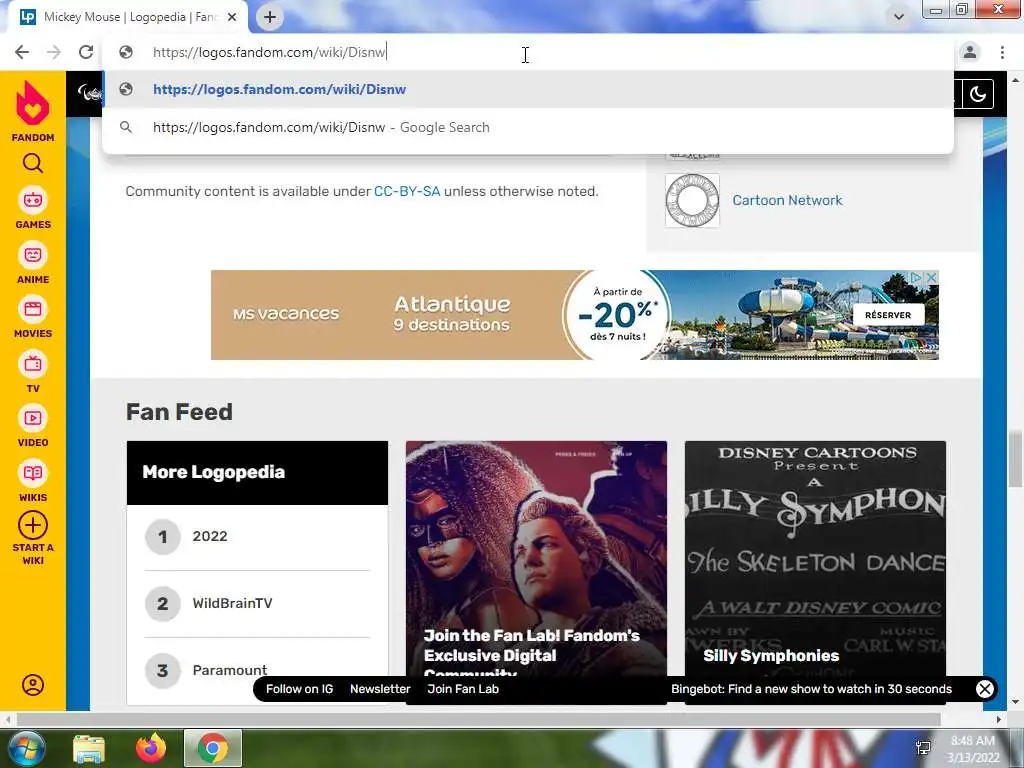Open the Fandom sidebar search icon
Screen dimensions: 1024x768
[x=33, y=163]
